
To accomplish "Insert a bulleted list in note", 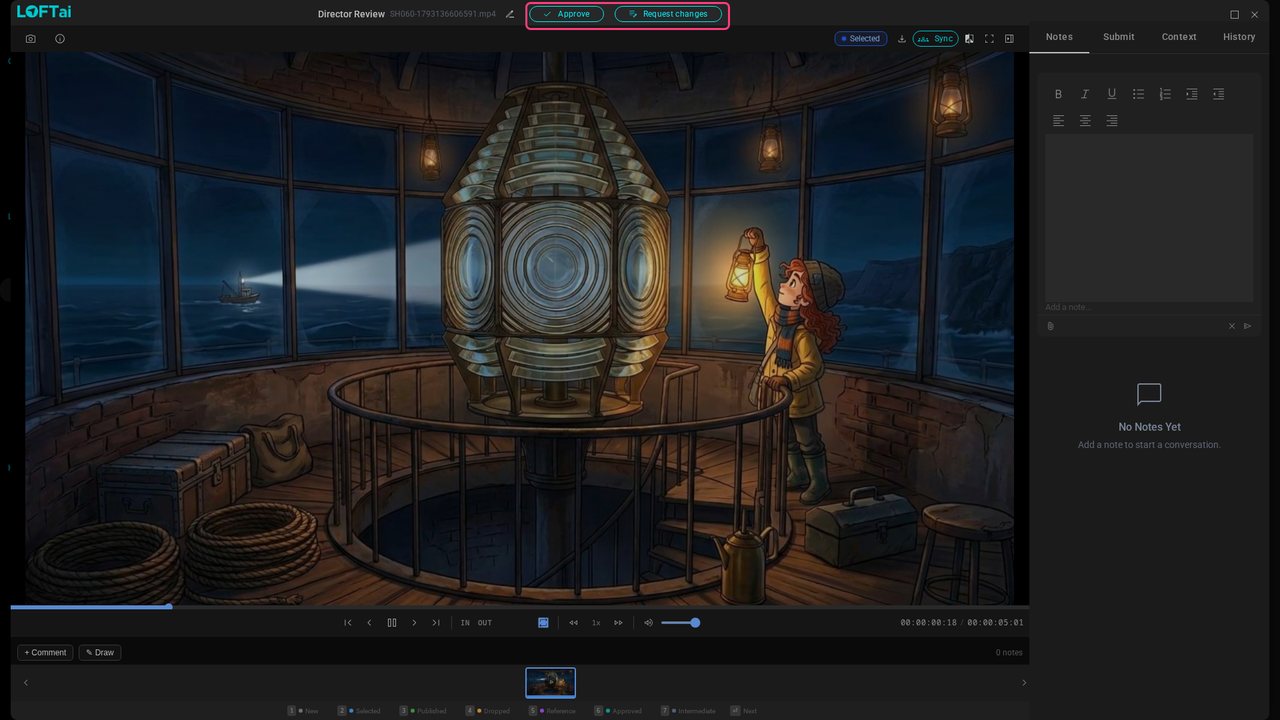I will (1138, 94).
